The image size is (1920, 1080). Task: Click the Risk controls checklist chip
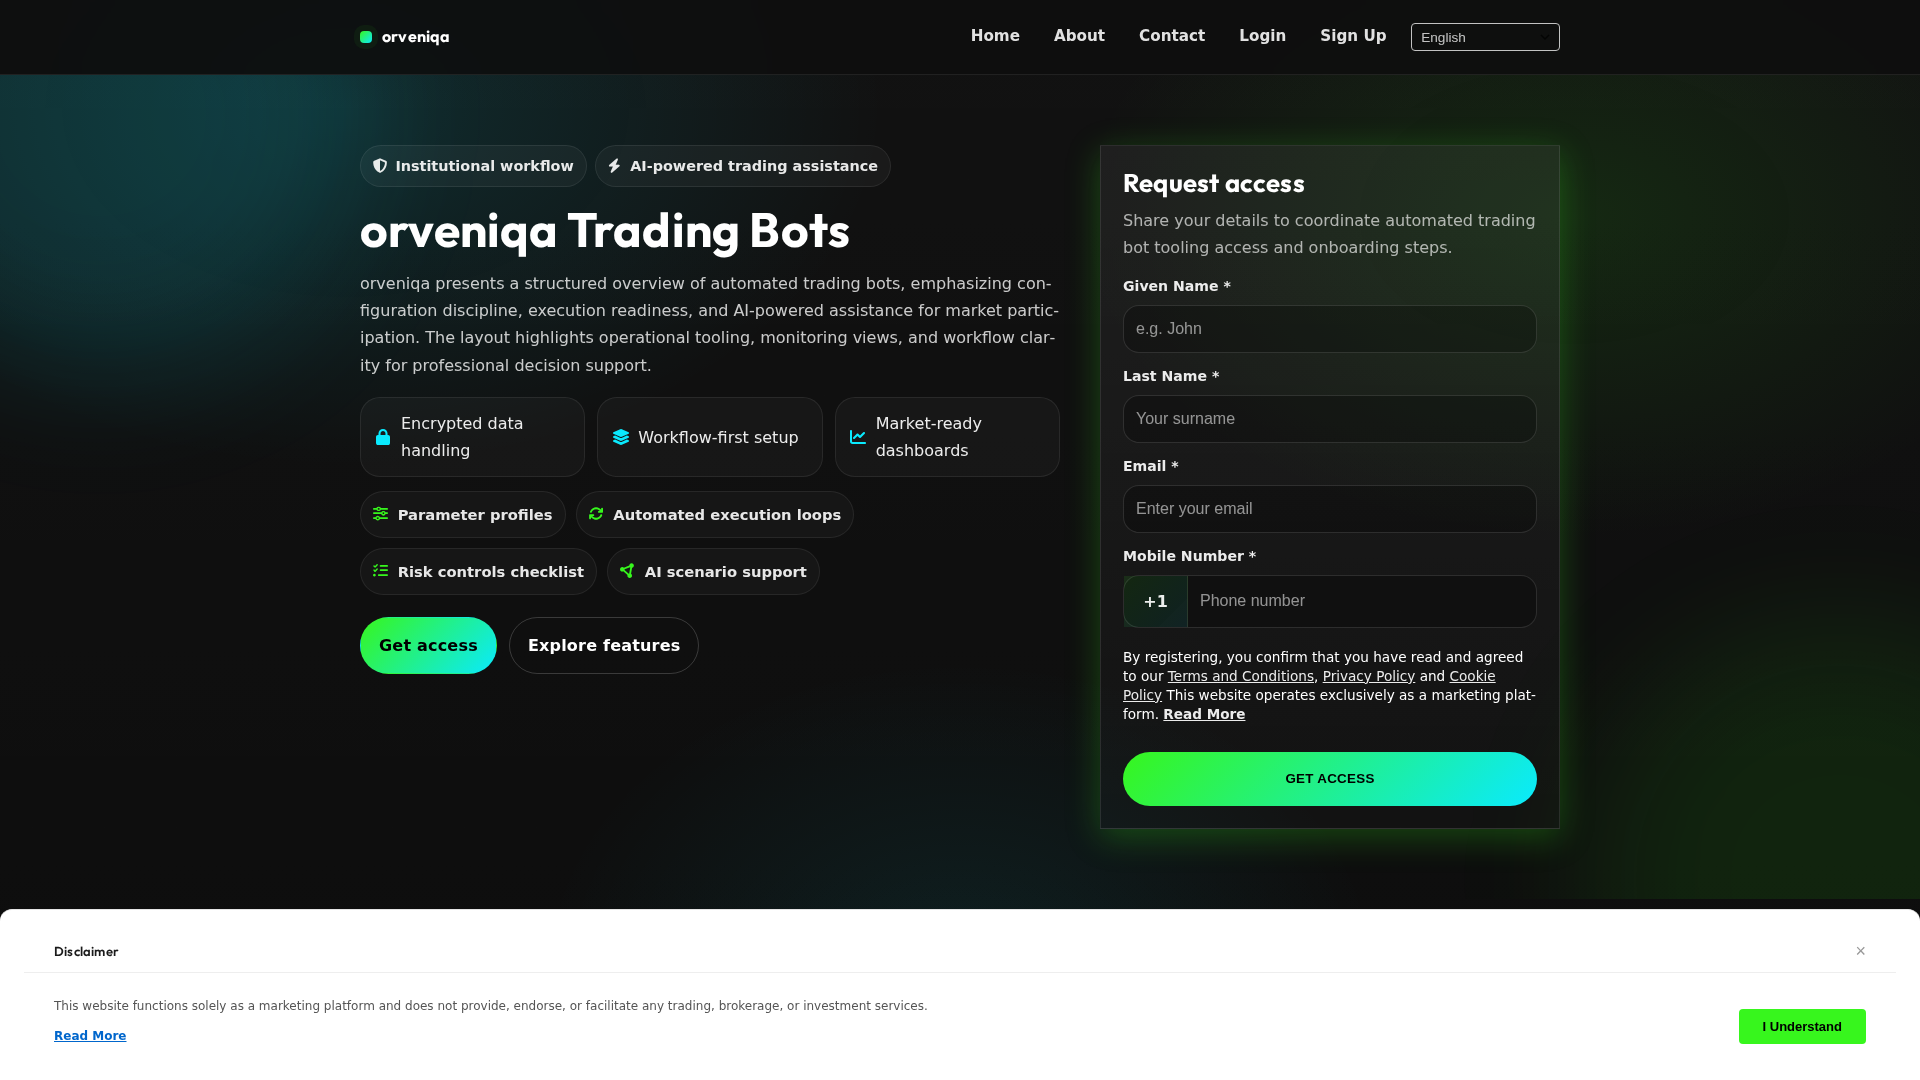pyautogui.click(x=478, y=572)
